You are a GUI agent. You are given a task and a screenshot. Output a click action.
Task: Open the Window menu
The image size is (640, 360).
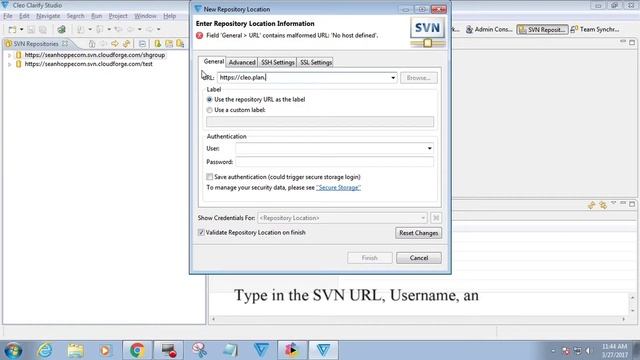pyautogui.click(x=145, y=16)
